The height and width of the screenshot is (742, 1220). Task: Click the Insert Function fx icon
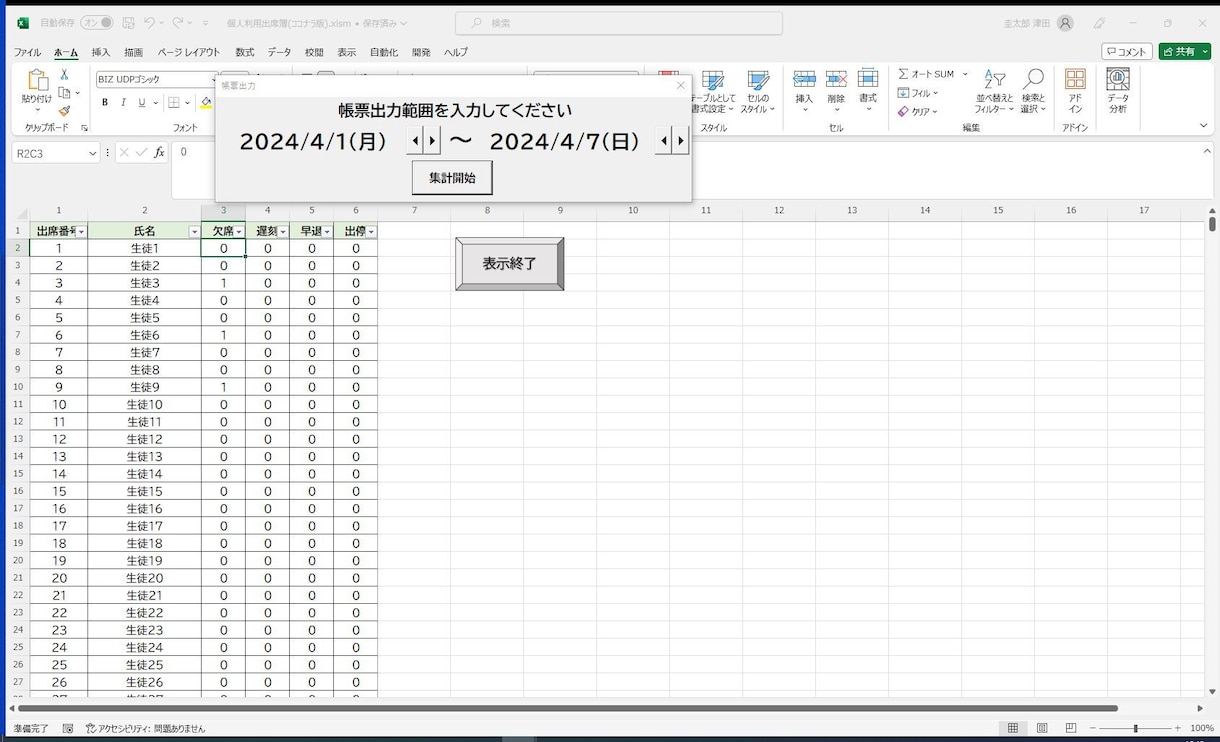pos(159,152)
